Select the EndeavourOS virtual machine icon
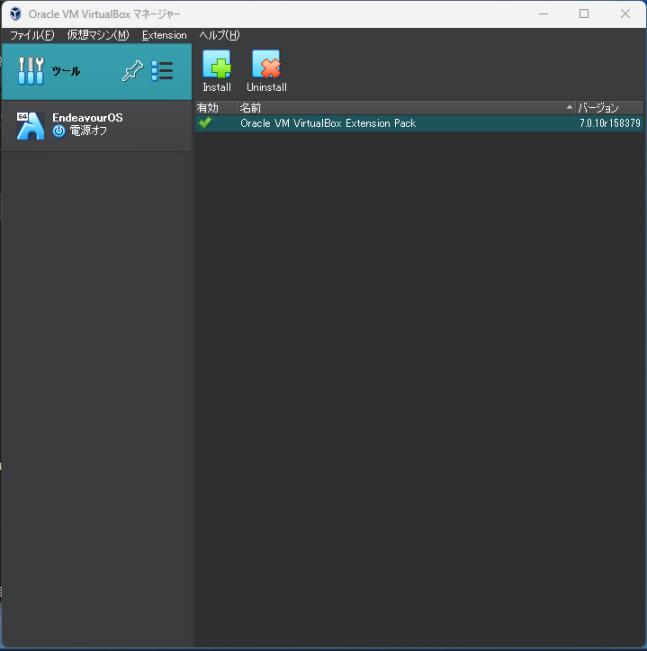This screenshot has width=647, height=651. [30, 126]
